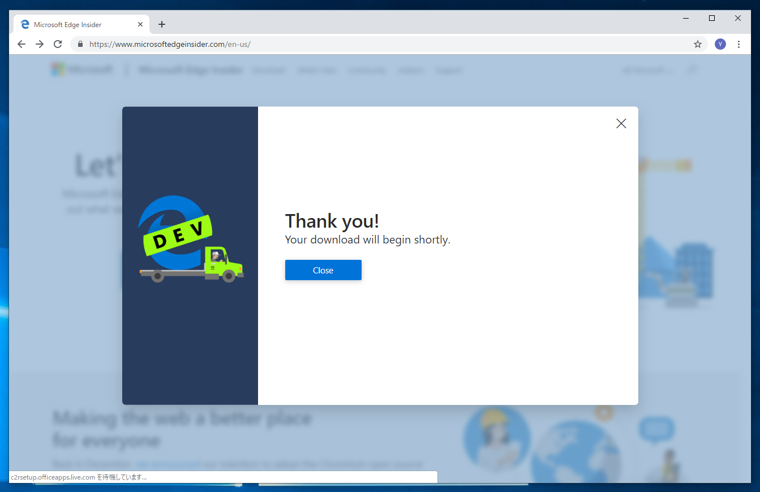Viewport: 760px width, 492px height.
Task: Bookmark this page with the star icon
Action: coord(697,44)
